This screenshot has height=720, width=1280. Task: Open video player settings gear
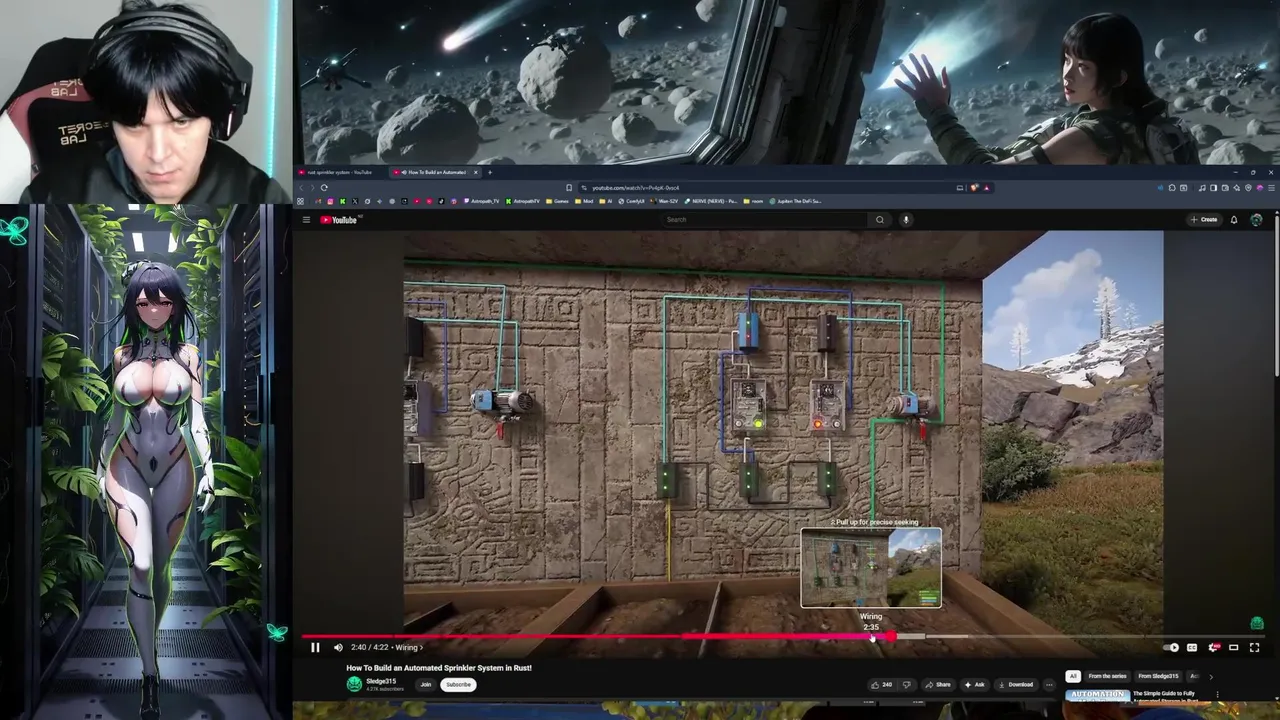pos(1214,647)
